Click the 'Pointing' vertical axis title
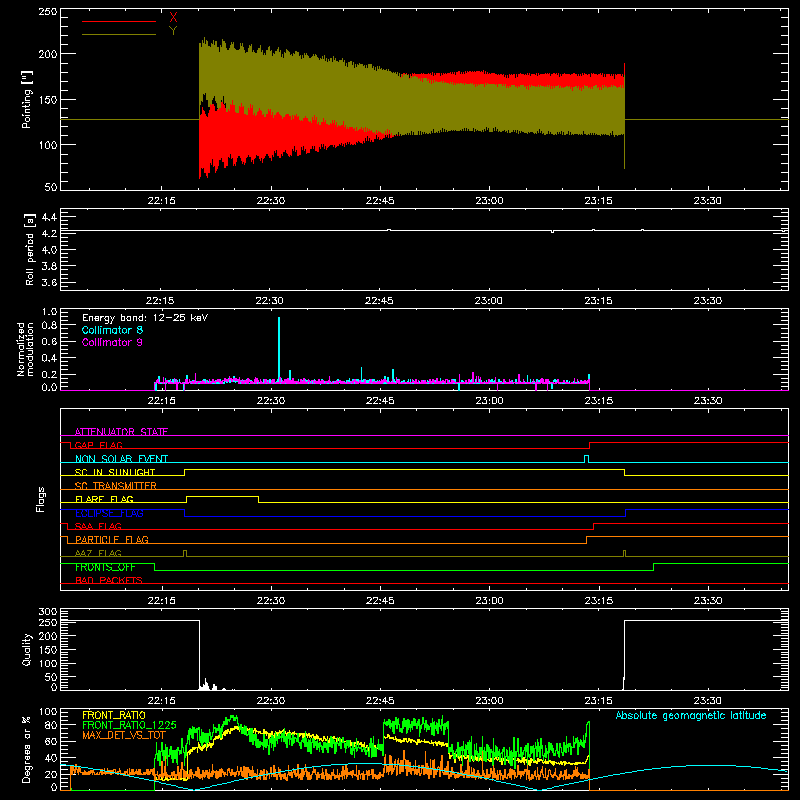The image size is (800, 800). (27, 99)
